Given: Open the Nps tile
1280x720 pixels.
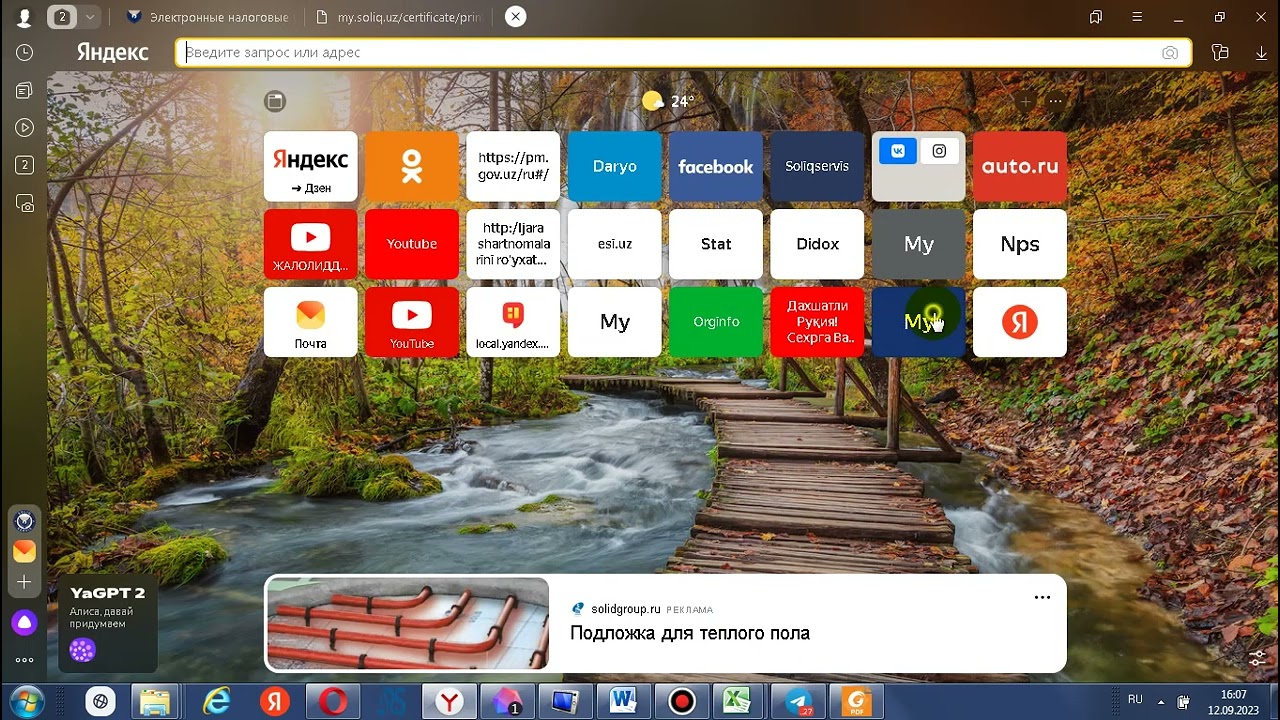Looking at the screenshot, I should click(1020, 244).
